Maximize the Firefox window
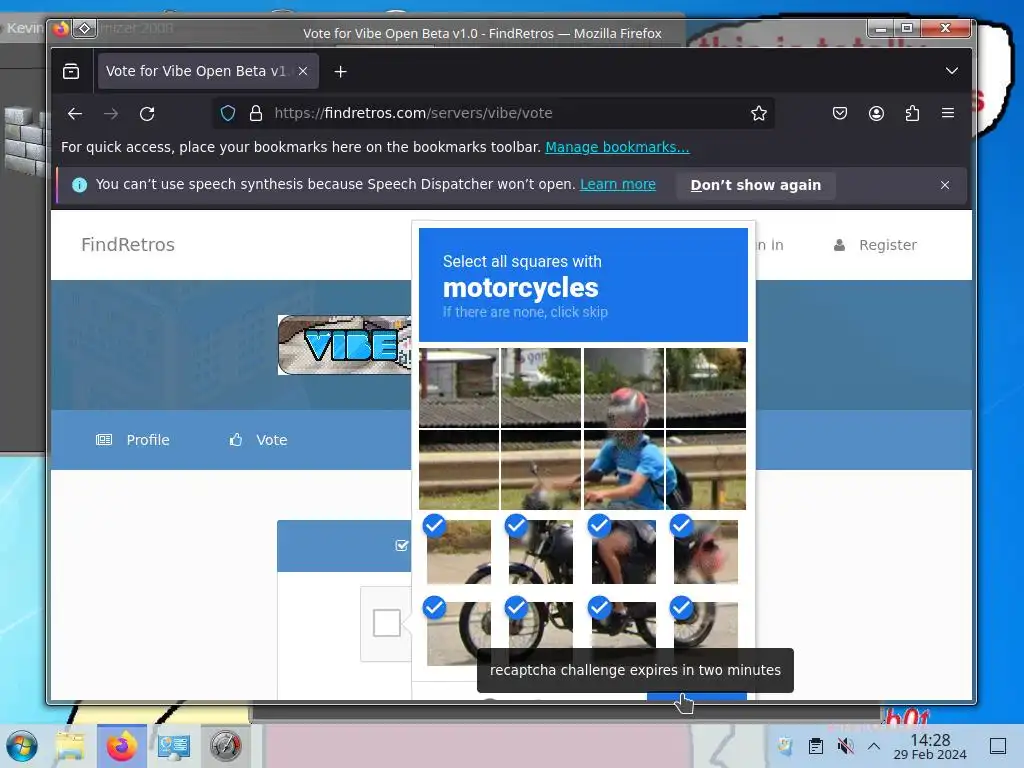The width and height of the screenshot is (1024, 768). click(907, 27)
